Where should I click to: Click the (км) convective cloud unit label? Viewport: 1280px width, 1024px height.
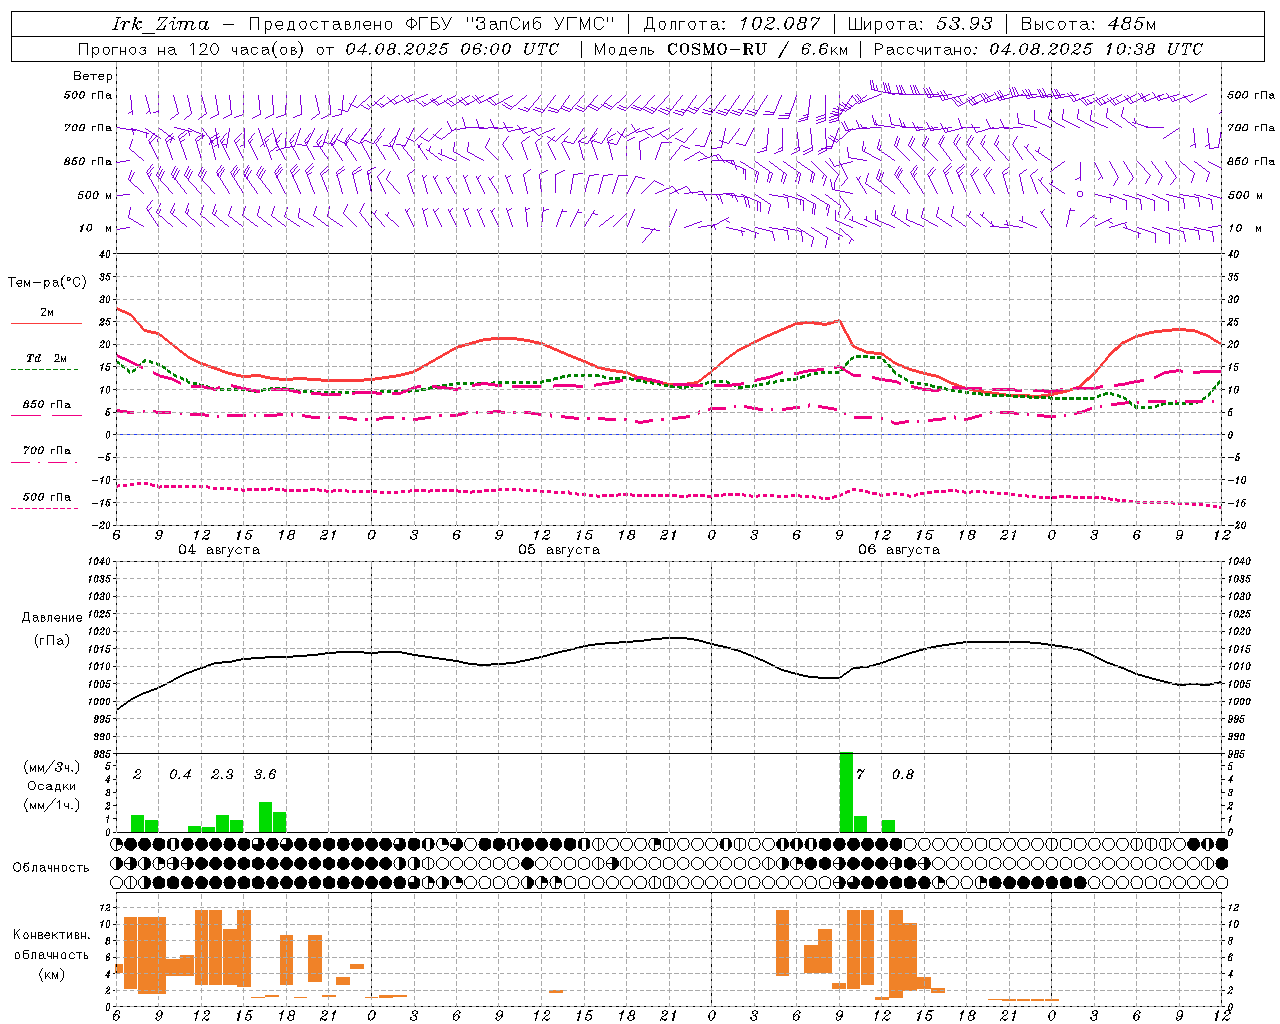pyautogui.click(x=51, y=974)
